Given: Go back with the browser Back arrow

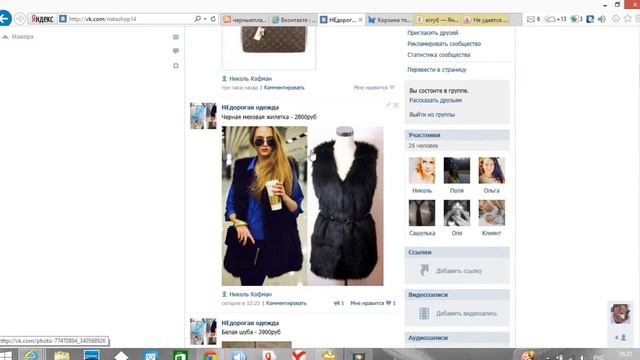Looking at the screenshot, I should (x=5, y=19).
